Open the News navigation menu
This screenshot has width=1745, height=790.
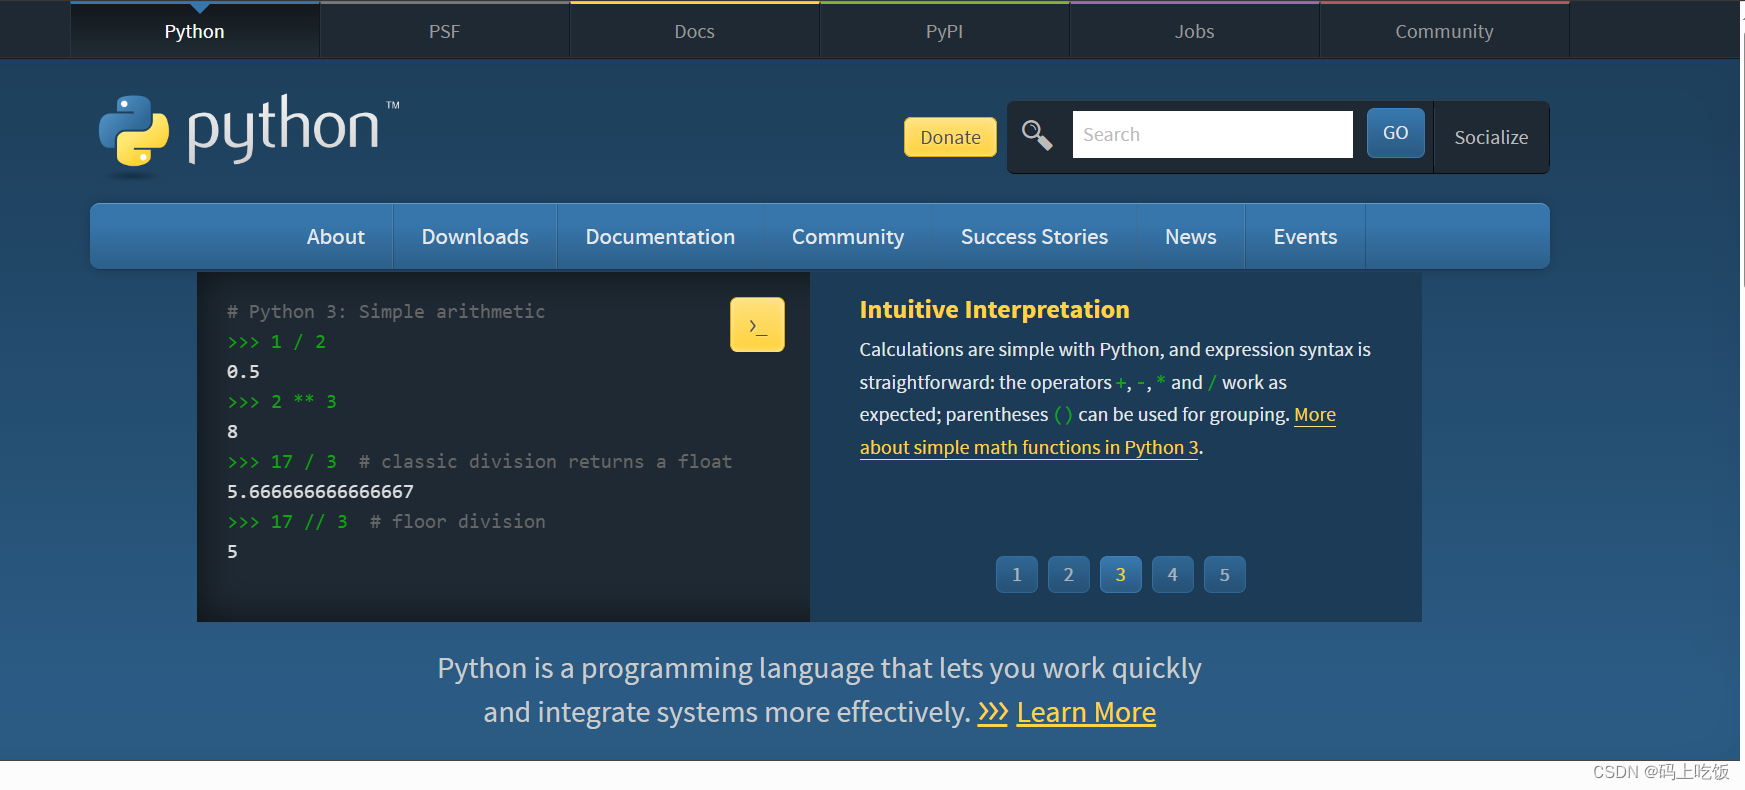click(x=1191, y=237)
